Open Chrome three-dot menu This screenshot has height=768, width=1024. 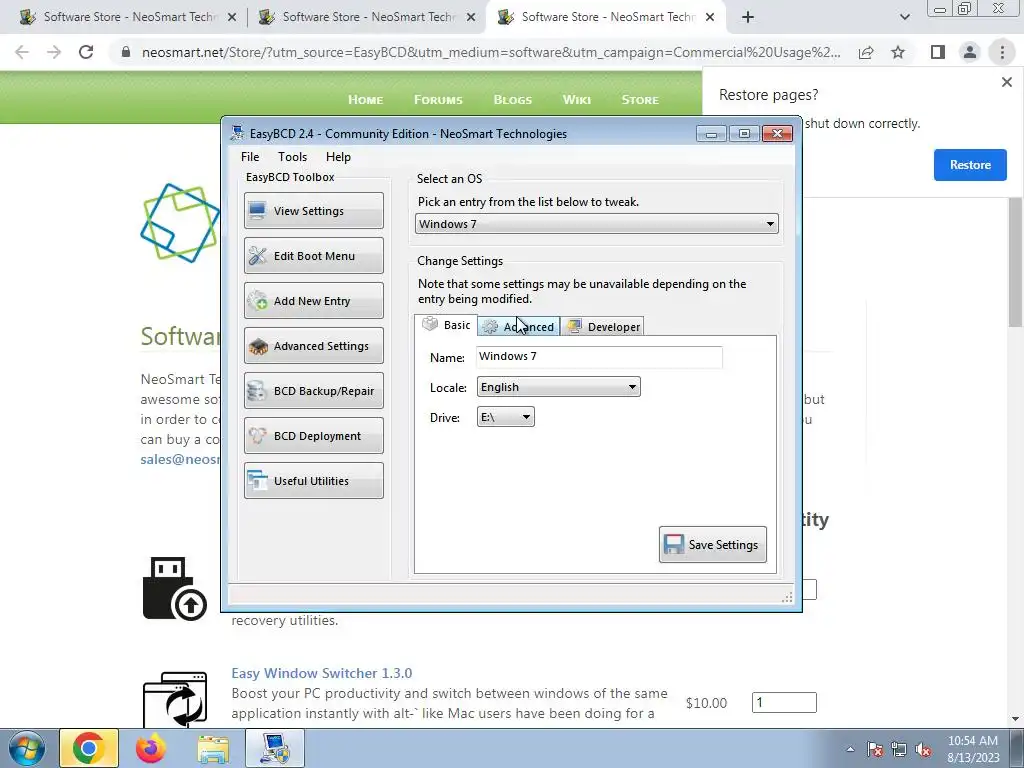point(1002,52)
